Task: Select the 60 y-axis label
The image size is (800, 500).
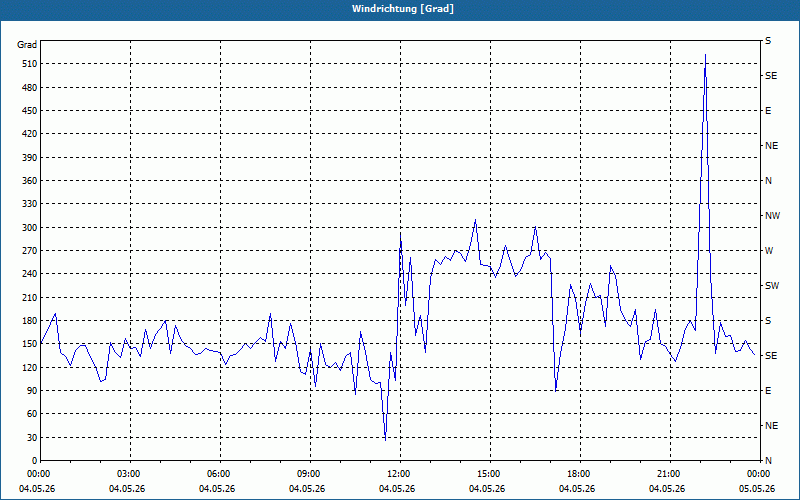Action: (31, 413)
